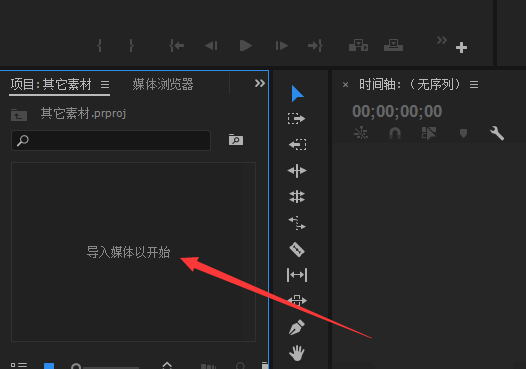This screenshot has width=526, height=369.
Task: Select the Razor tool
Action: point(297,249)
